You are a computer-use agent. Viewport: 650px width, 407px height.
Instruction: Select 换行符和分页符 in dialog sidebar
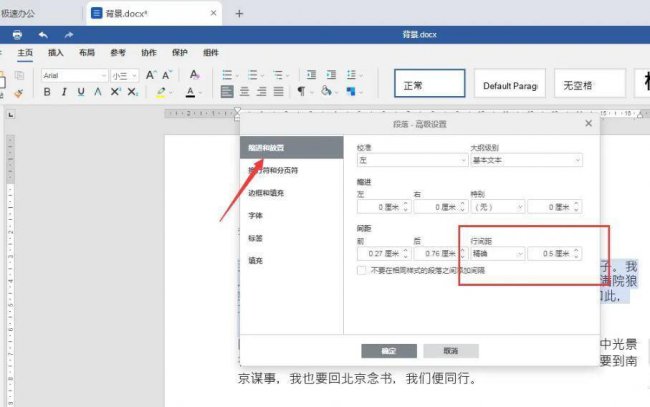coord(292,170)
